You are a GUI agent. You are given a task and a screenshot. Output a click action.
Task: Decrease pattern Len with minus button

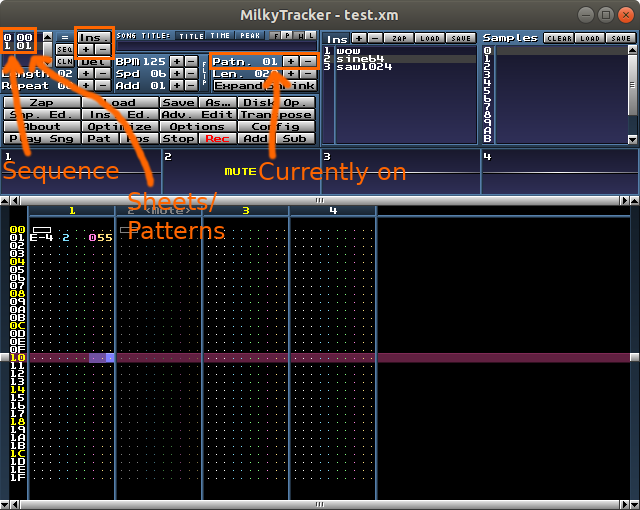[308, 74]
